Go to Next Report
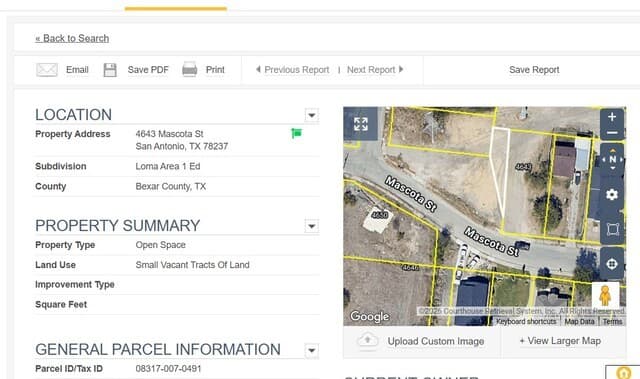The image size is (640, 379). [375, 70]
